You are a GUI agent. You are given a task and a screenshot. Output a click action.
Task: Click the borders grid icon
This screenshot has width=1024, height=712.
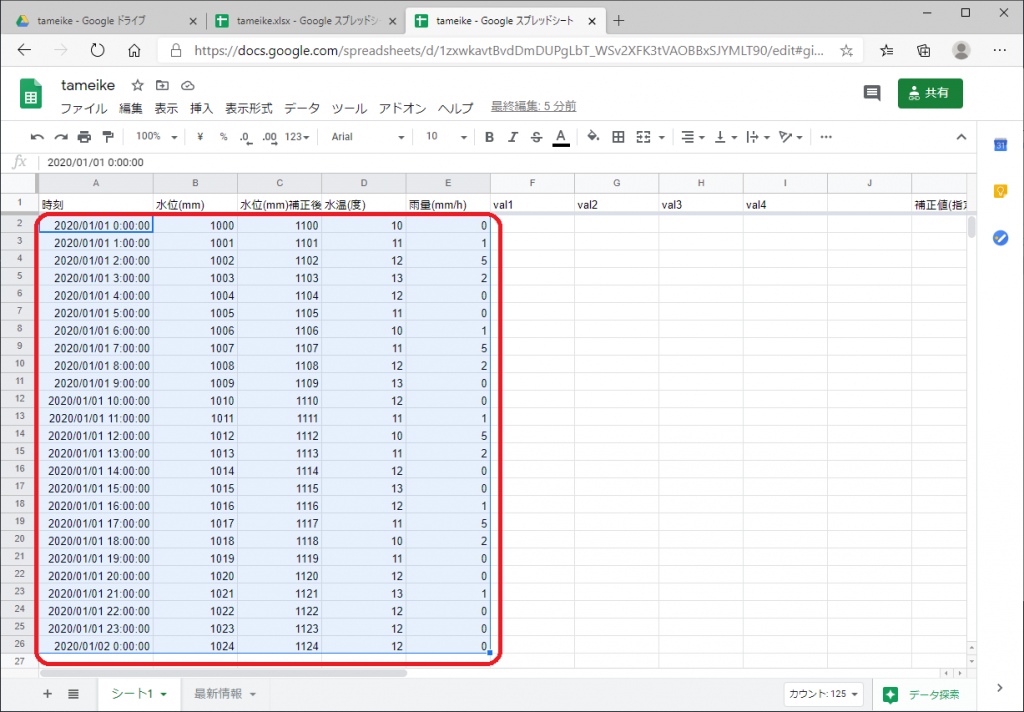click(x=618, y=137)
